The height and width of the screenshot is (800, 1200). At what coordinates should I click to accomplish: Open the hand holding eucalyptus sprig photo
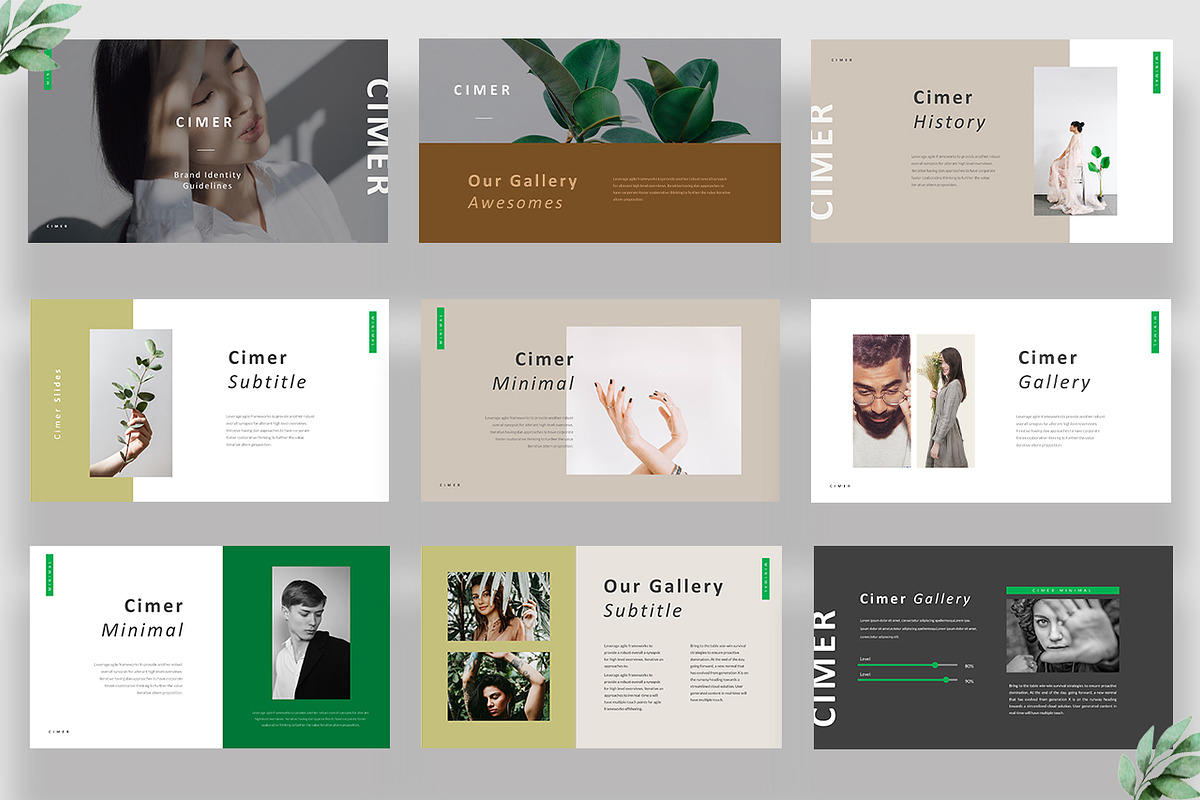point(130,402)
